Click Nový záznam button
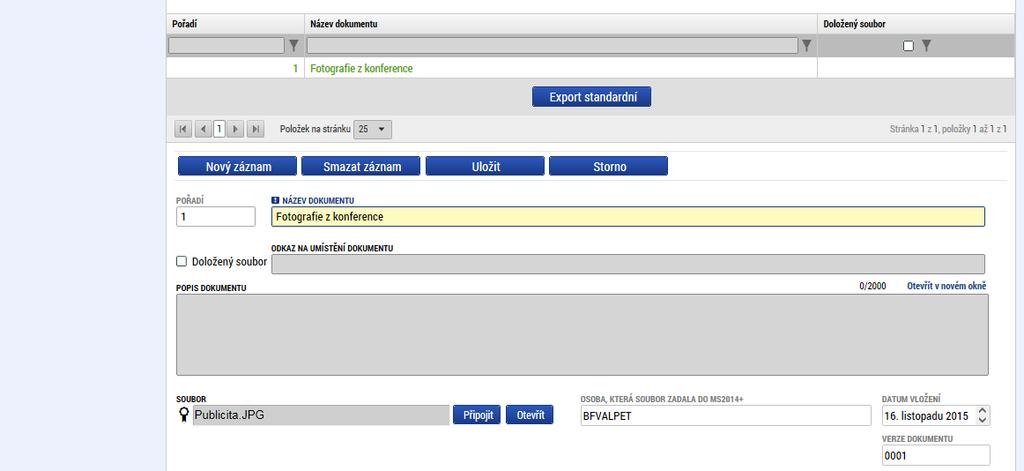 (238, 167)
